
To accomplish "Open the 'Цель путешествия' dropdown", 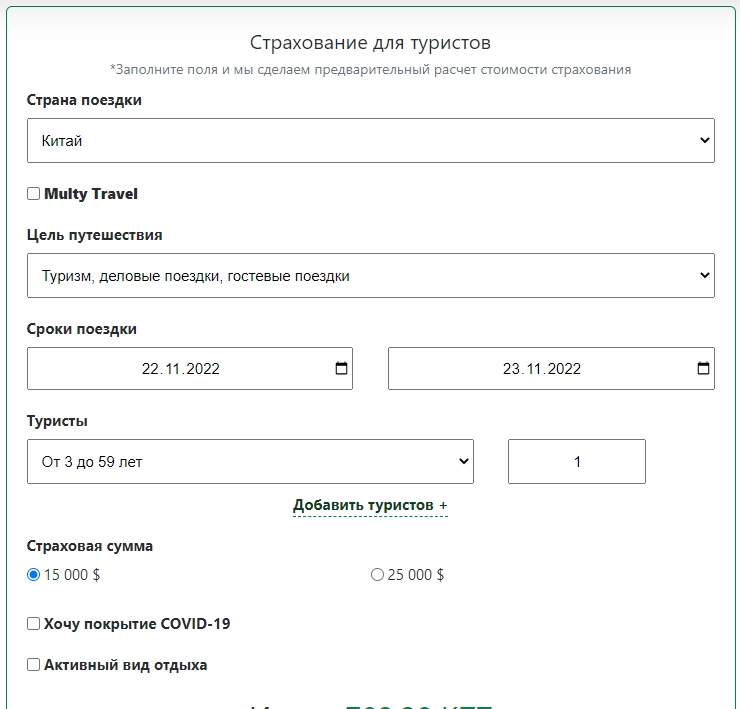I will point(370,276).
